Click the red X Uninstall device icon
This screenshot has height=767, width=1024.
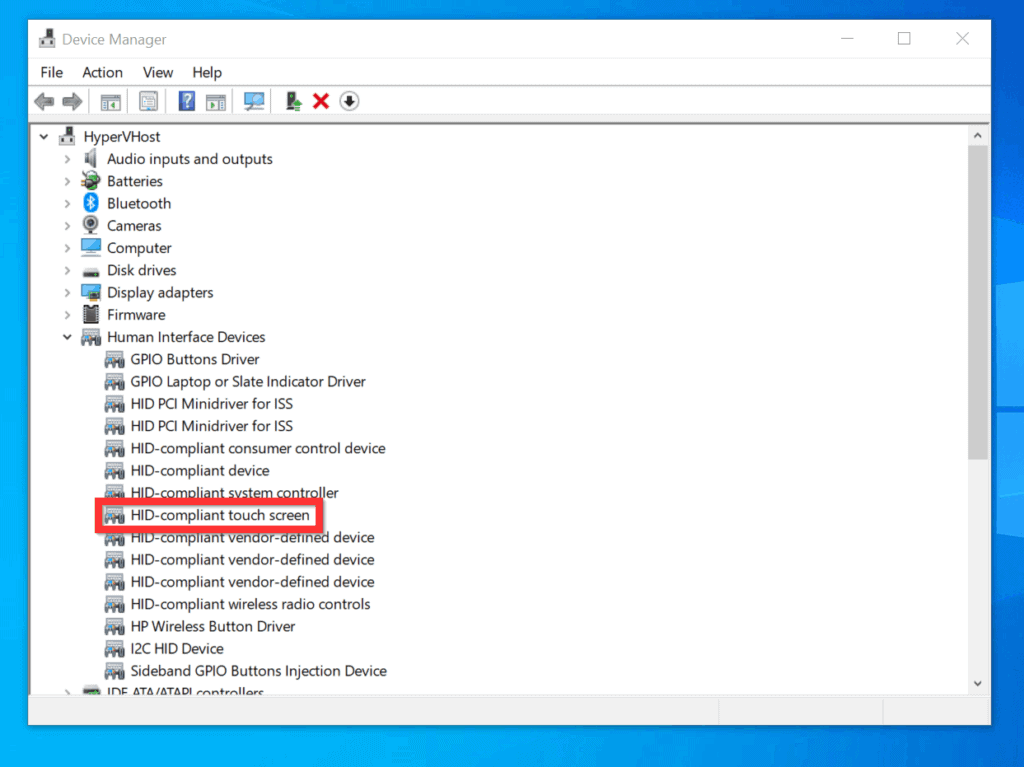click(321, 101)
